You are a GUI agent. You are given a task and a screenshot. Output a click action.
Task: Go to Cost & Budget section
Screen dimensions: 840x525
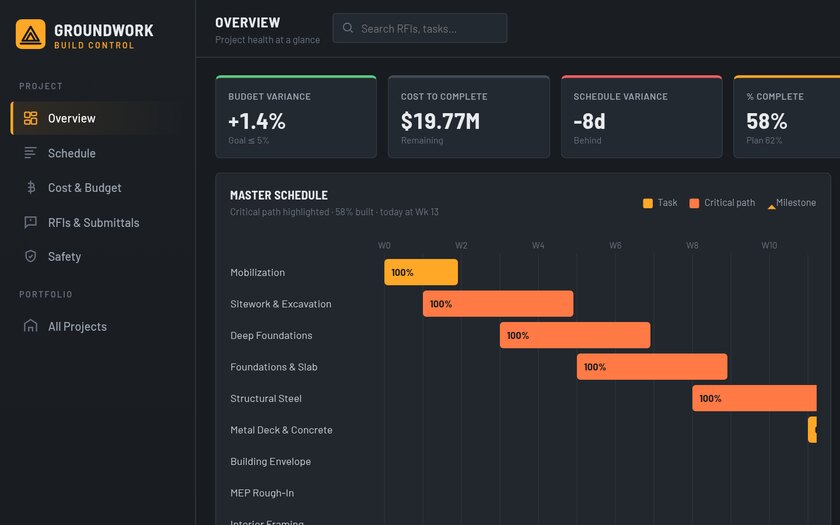(x=98, y=188)
